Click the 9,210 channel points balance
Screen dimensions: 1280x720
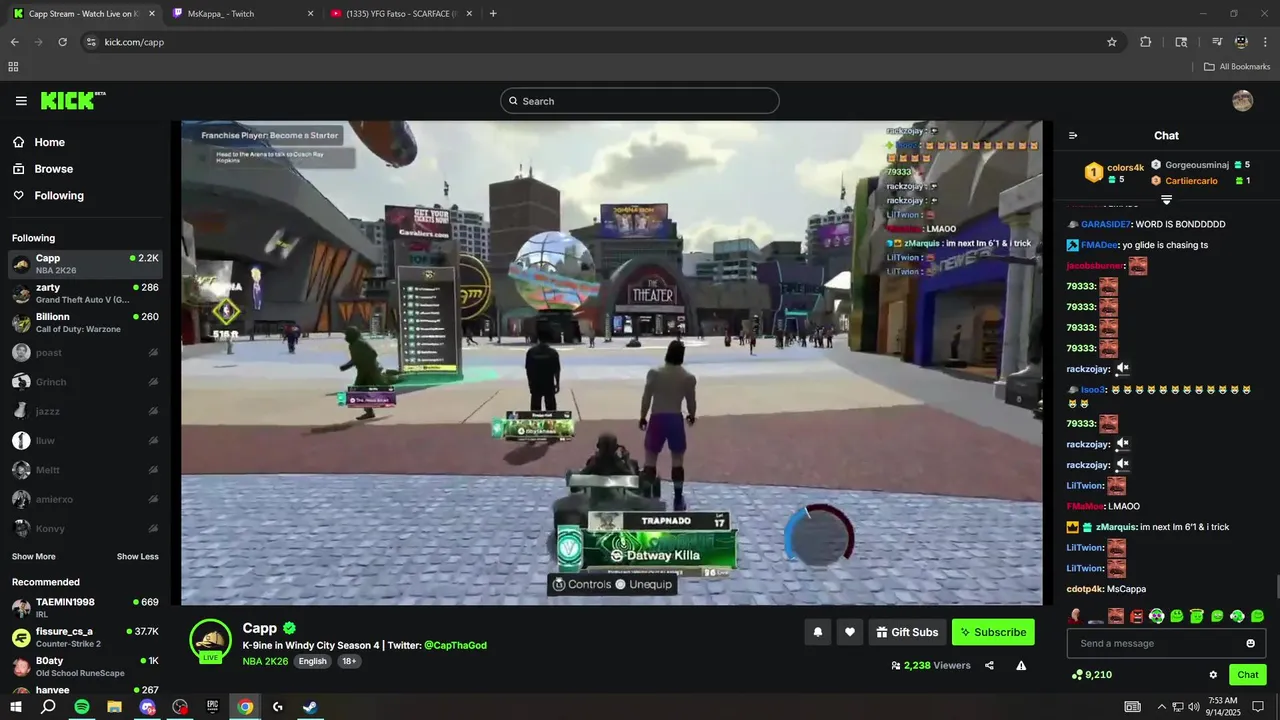tap(1091, 675)
